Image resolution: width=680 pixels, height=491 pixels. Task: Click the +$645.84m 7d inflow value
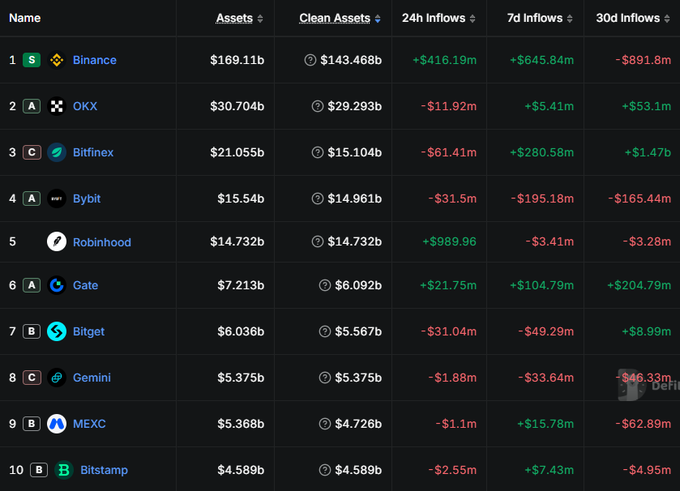tap(542, 60)
